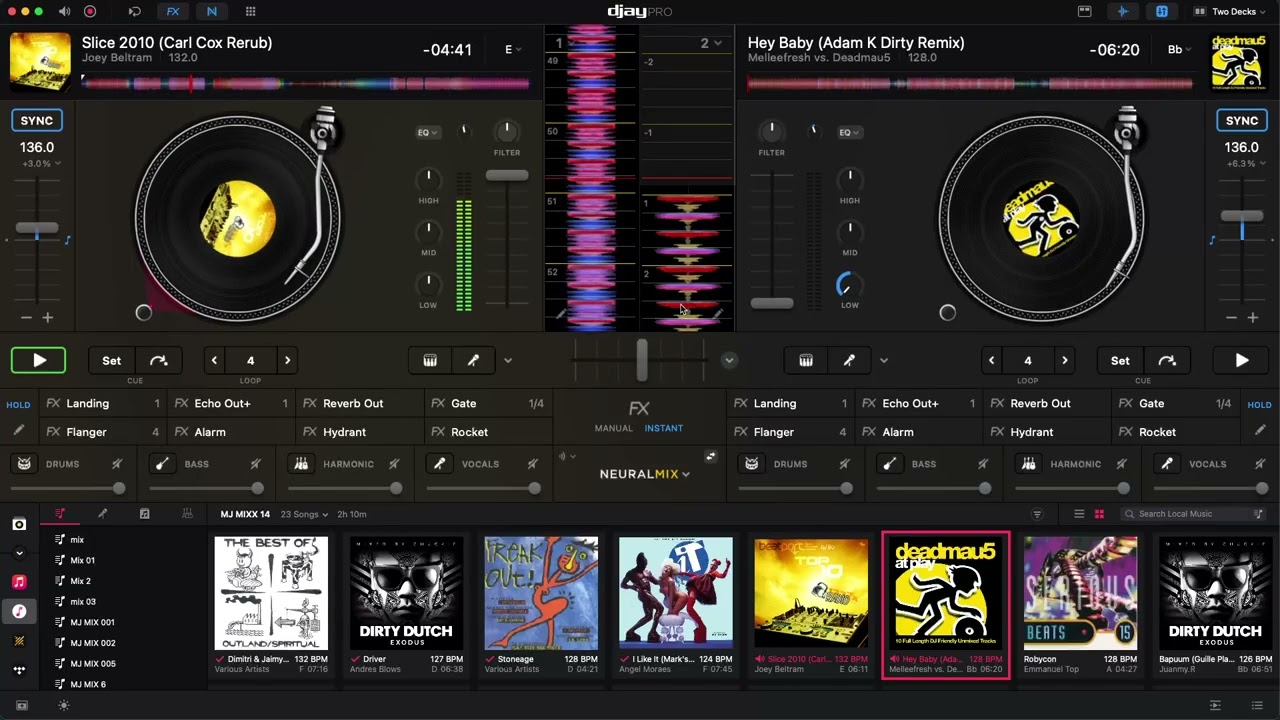Open the left deck EQ dropdown

click(x=428, y=133)
